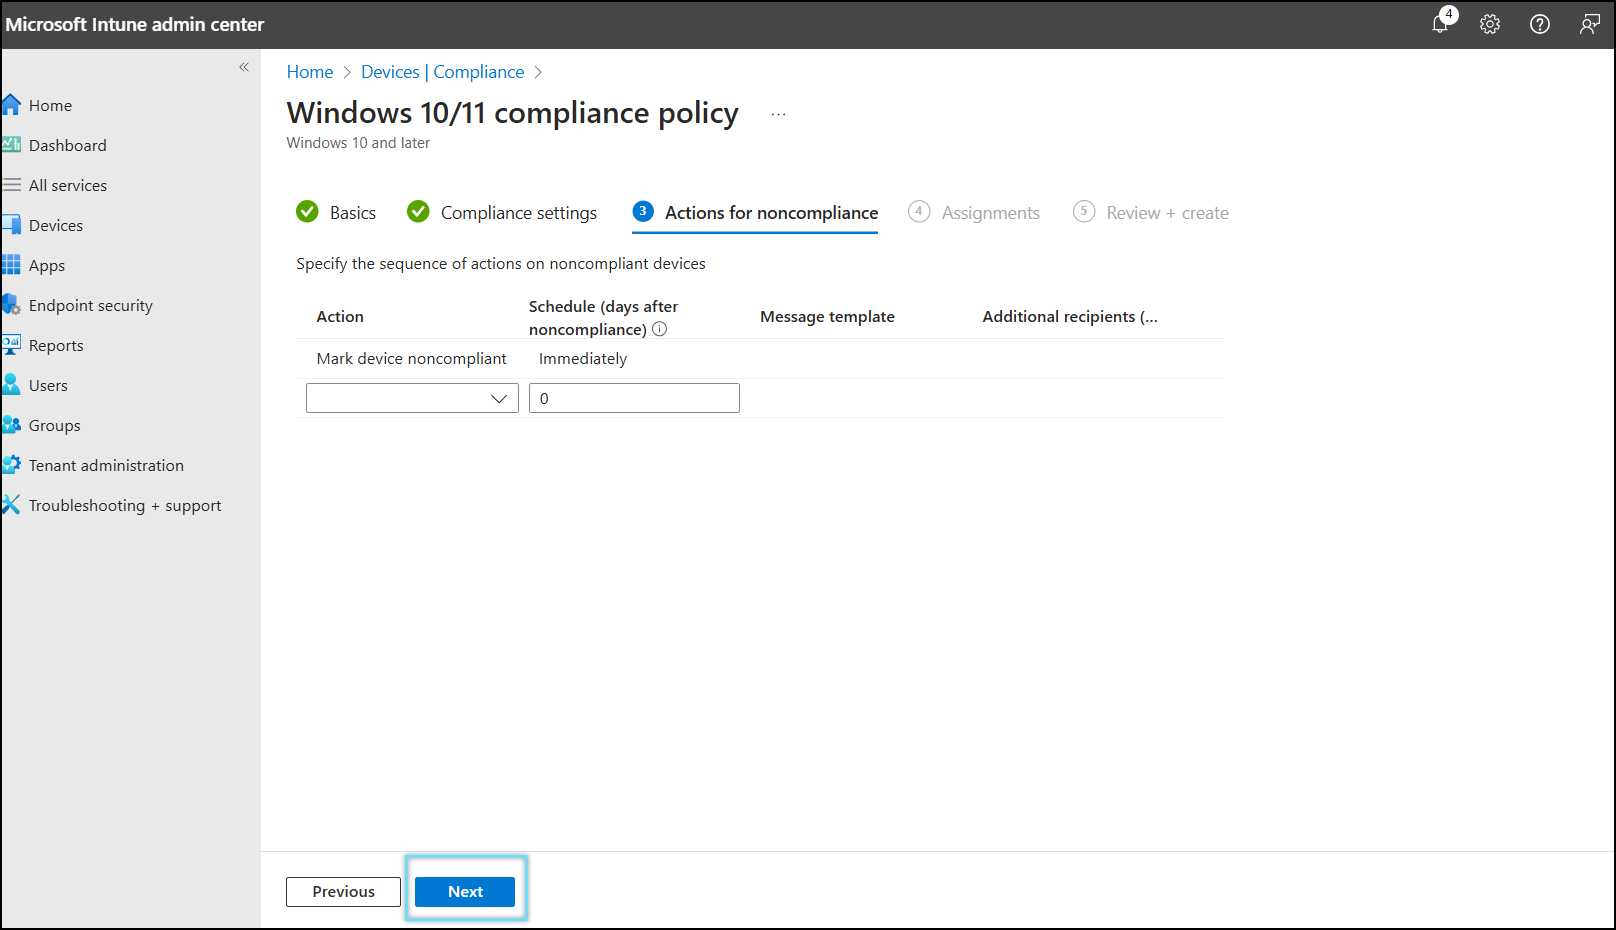Click the Reports monitor icon
Screen dimensions: 1616x930
click(11, 345)
